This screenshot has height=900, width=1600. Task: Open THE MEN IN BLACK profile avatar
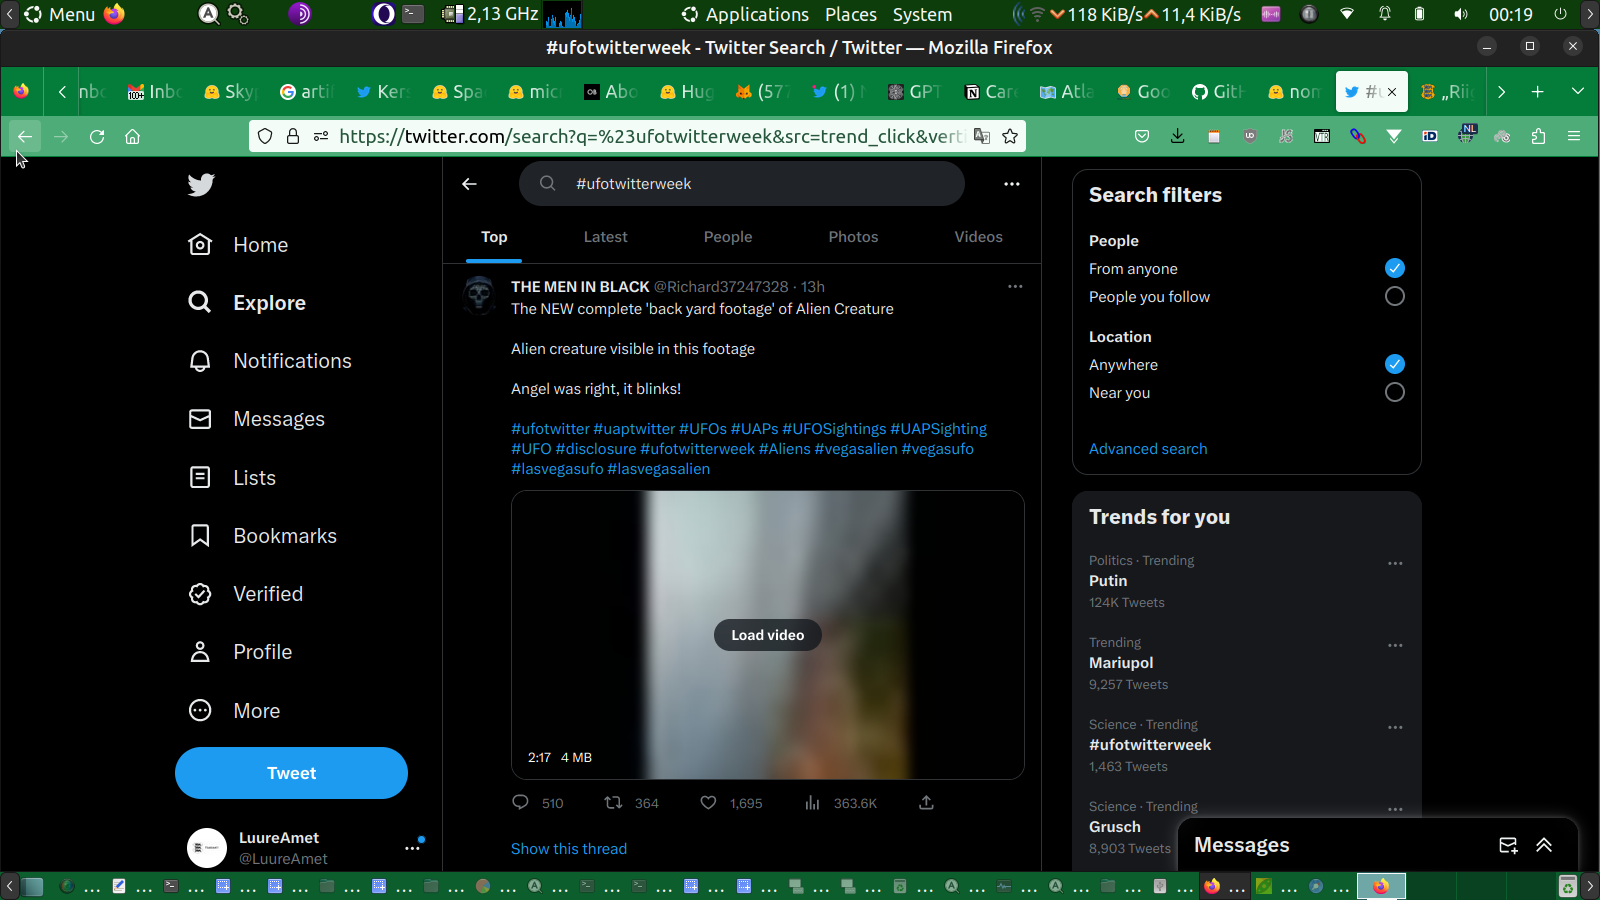(480, 295)
